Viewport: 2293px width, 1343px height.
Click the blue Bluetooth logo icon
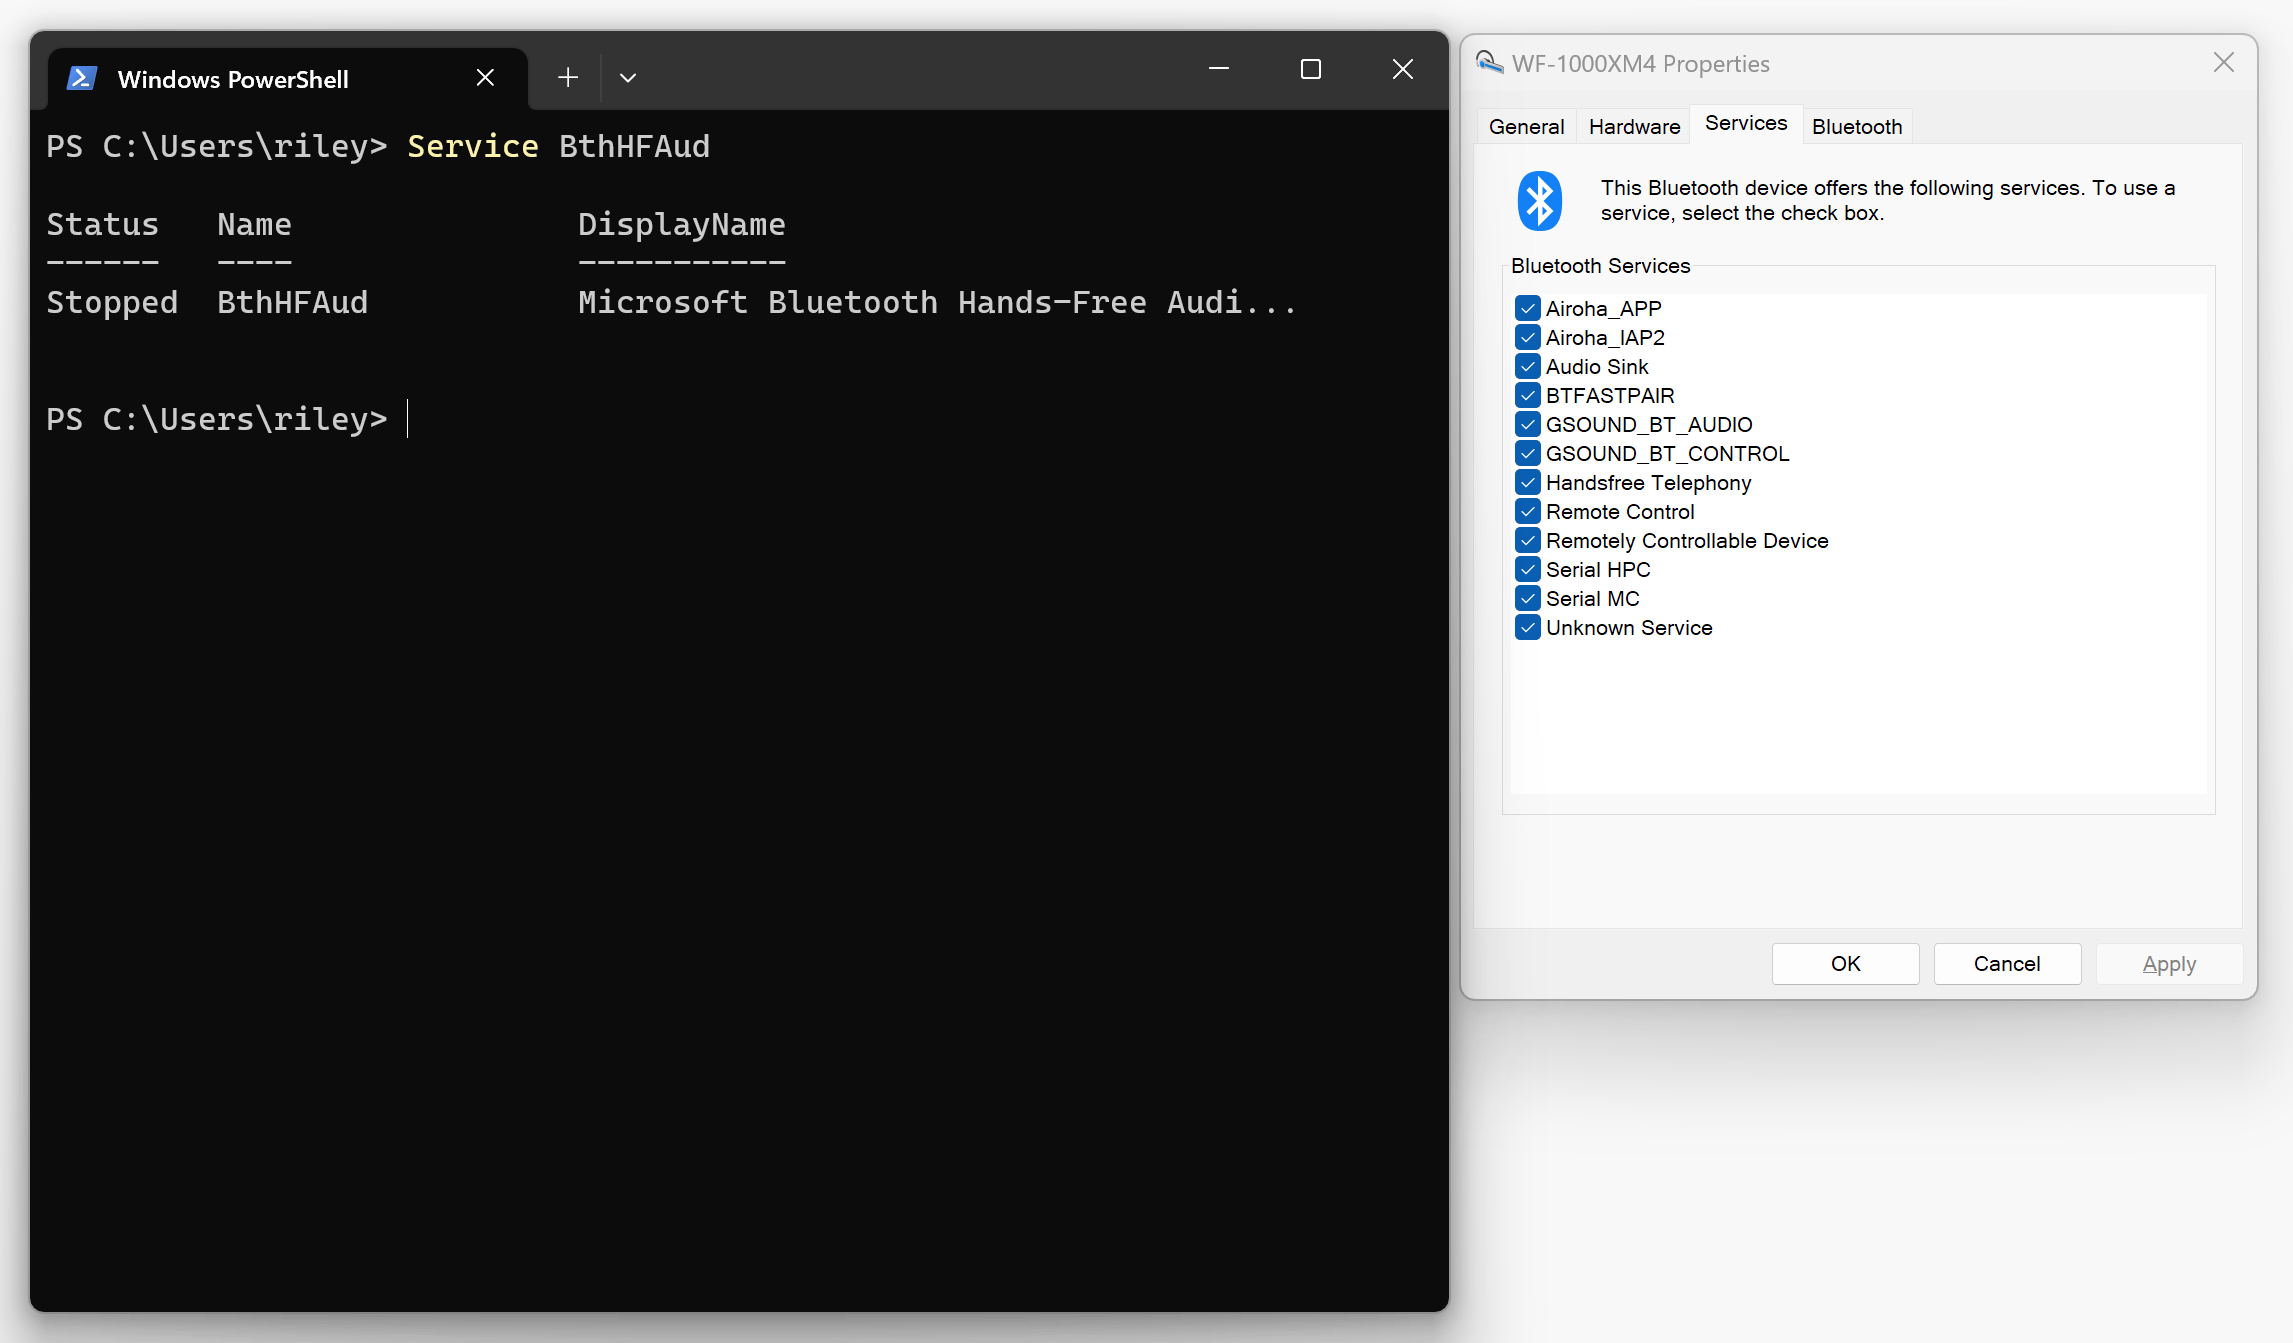click(x=1539, y=201)
